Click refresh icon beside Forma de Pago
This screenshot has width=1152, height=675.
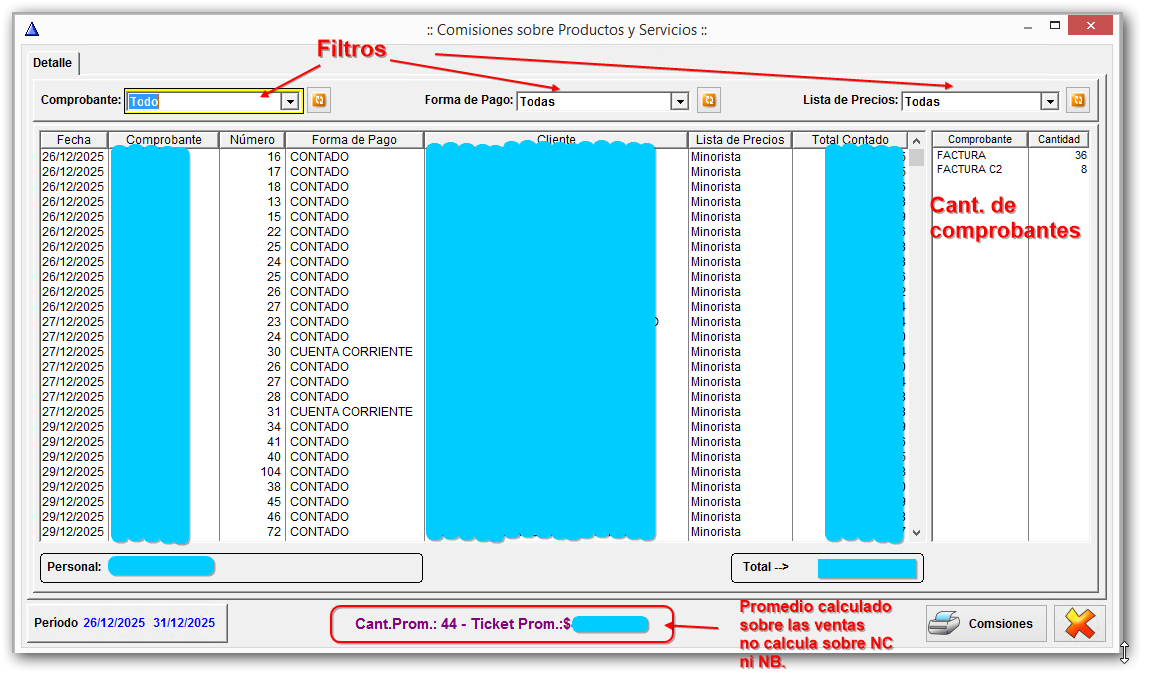click(708, 101)
